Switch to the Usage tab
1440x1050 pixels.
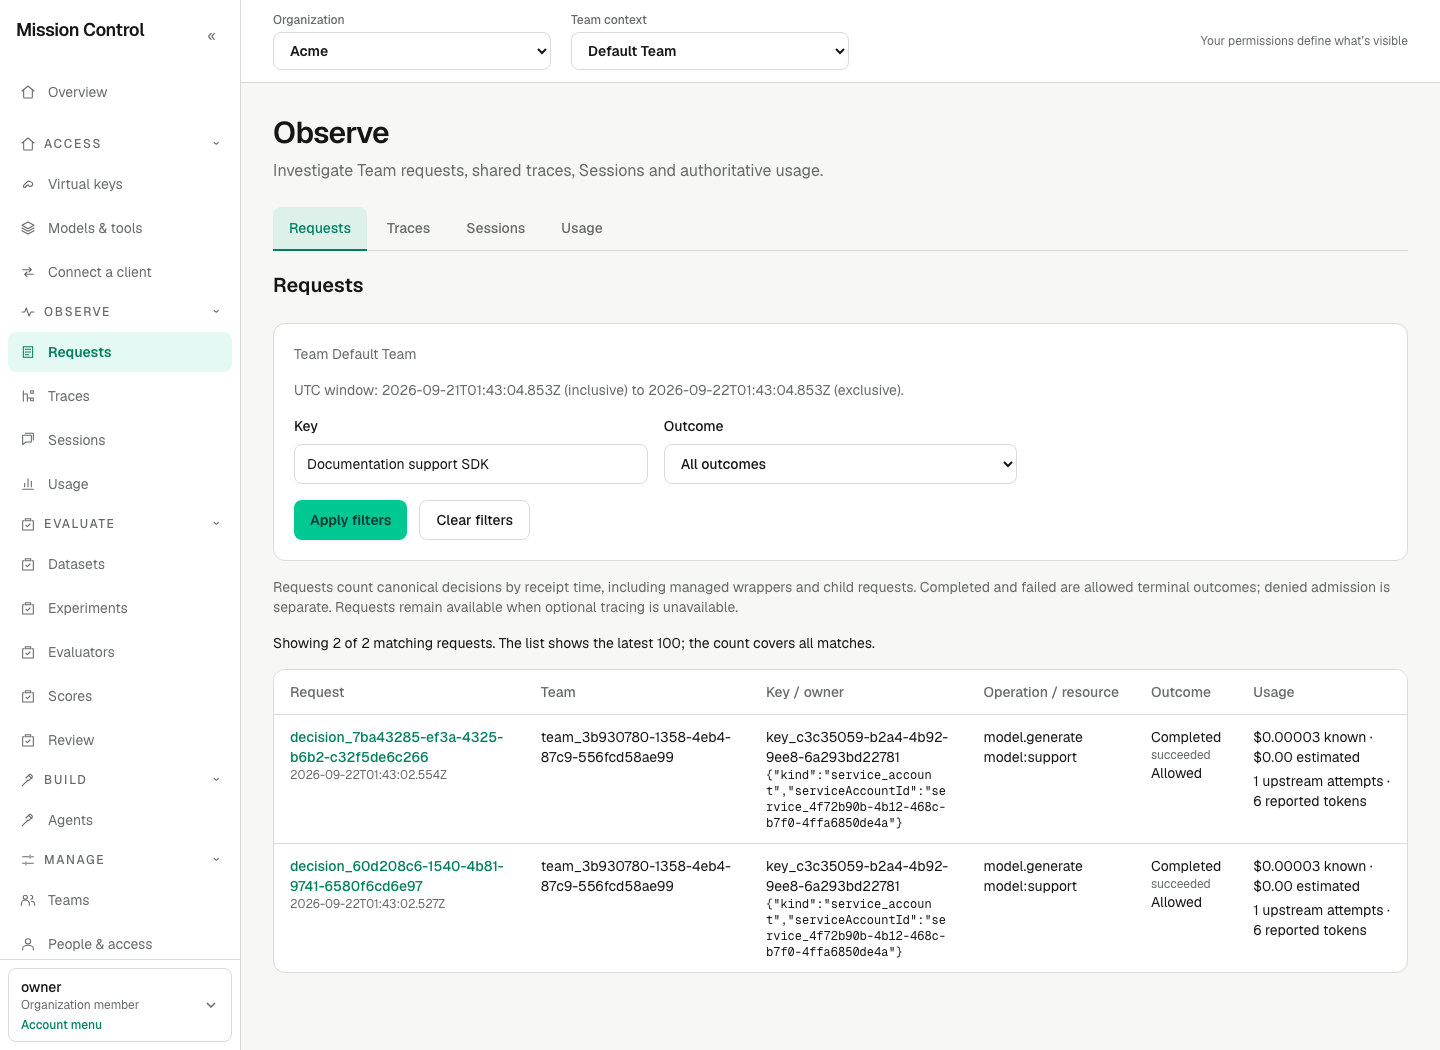(x=582, y=228)
